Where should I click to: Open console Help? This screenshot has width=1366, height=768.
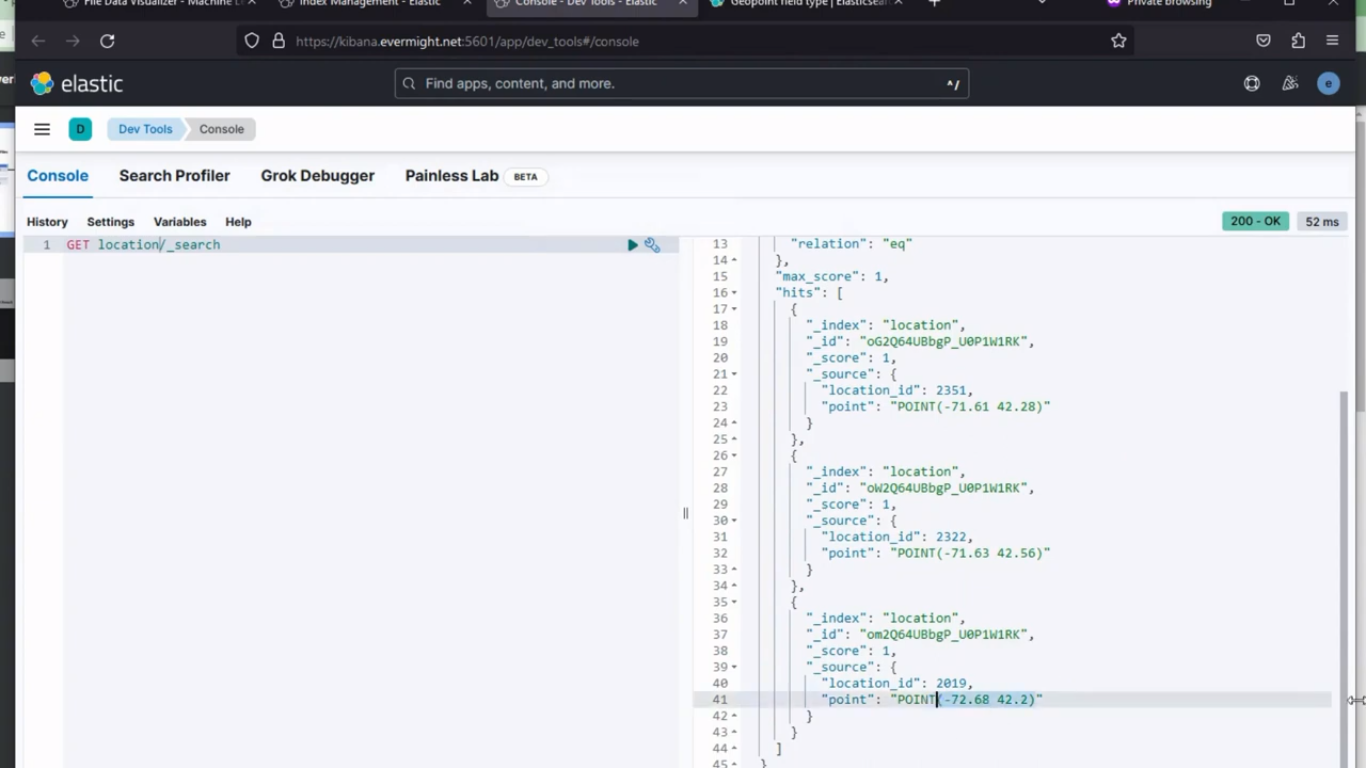[x=238, y=222]
